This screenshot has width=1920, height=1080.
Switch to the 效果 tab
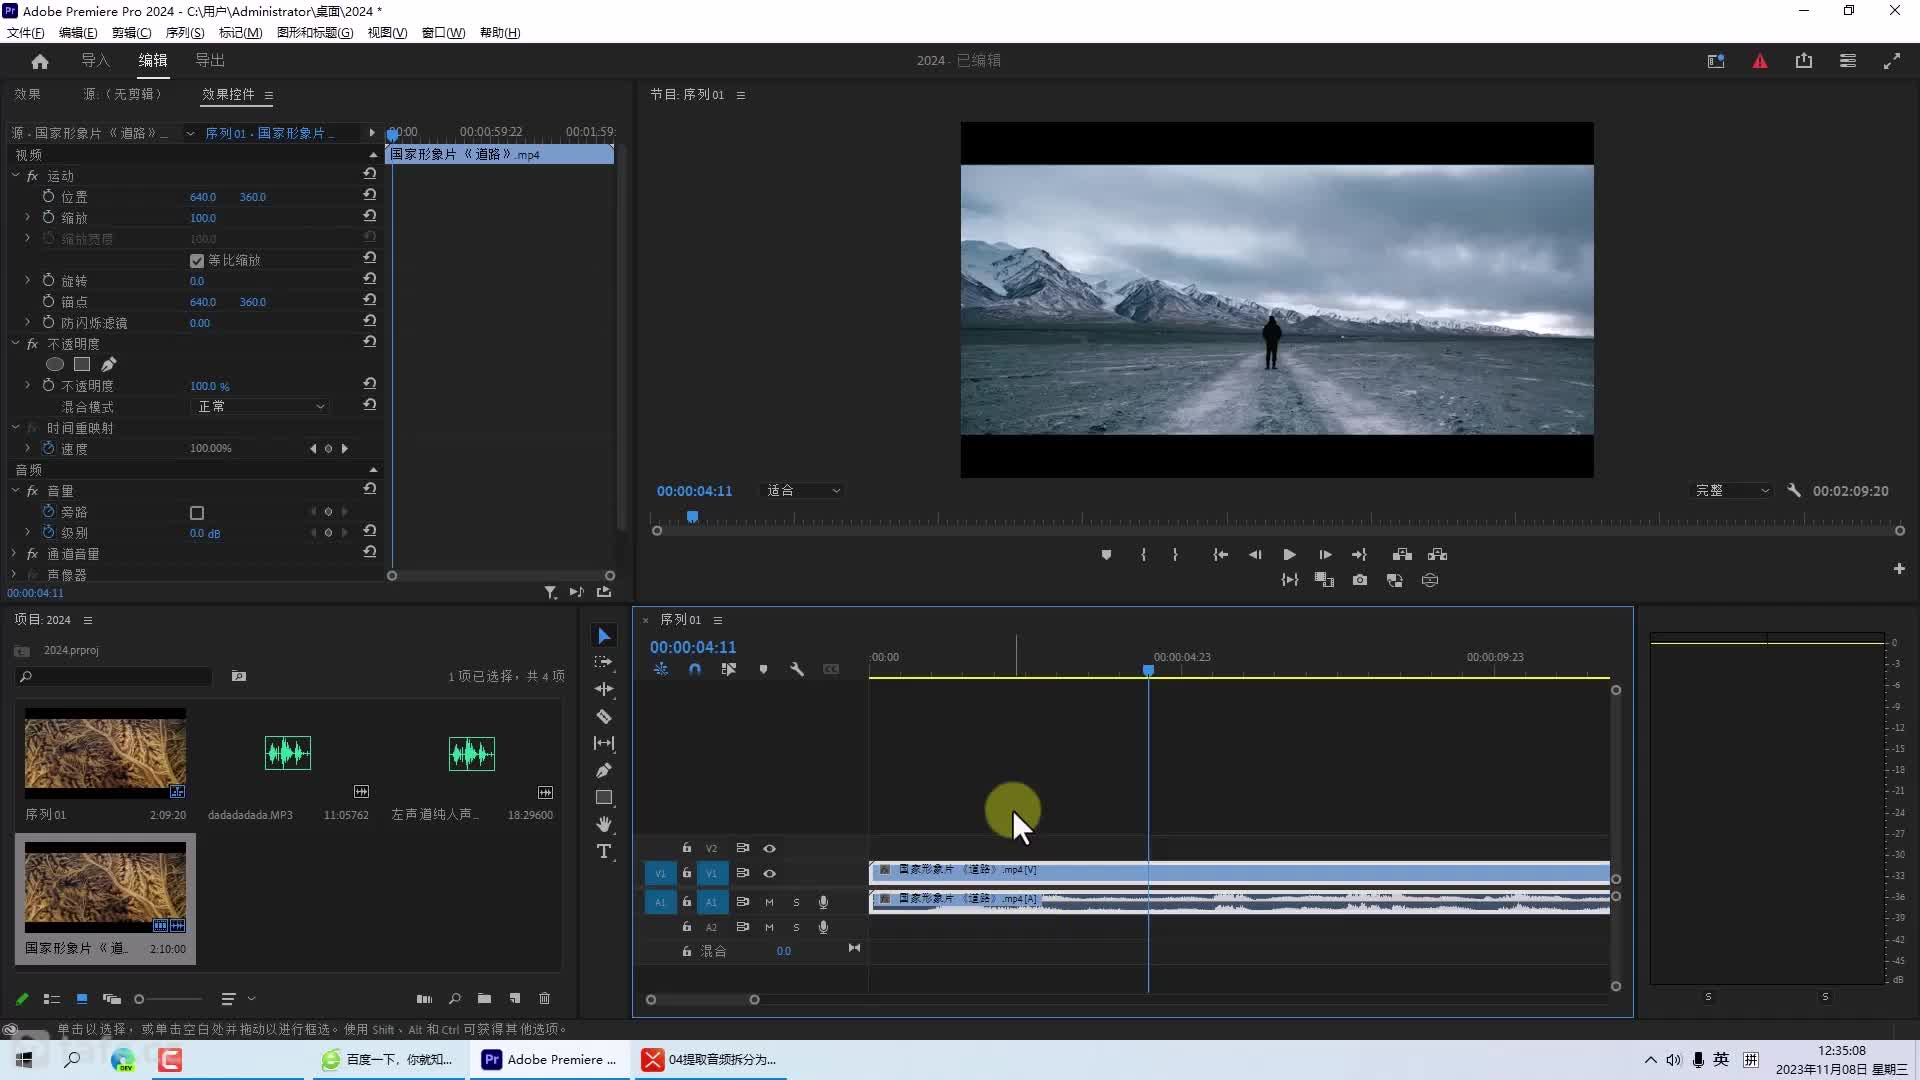pyautogui.click(x=27, y=94)
